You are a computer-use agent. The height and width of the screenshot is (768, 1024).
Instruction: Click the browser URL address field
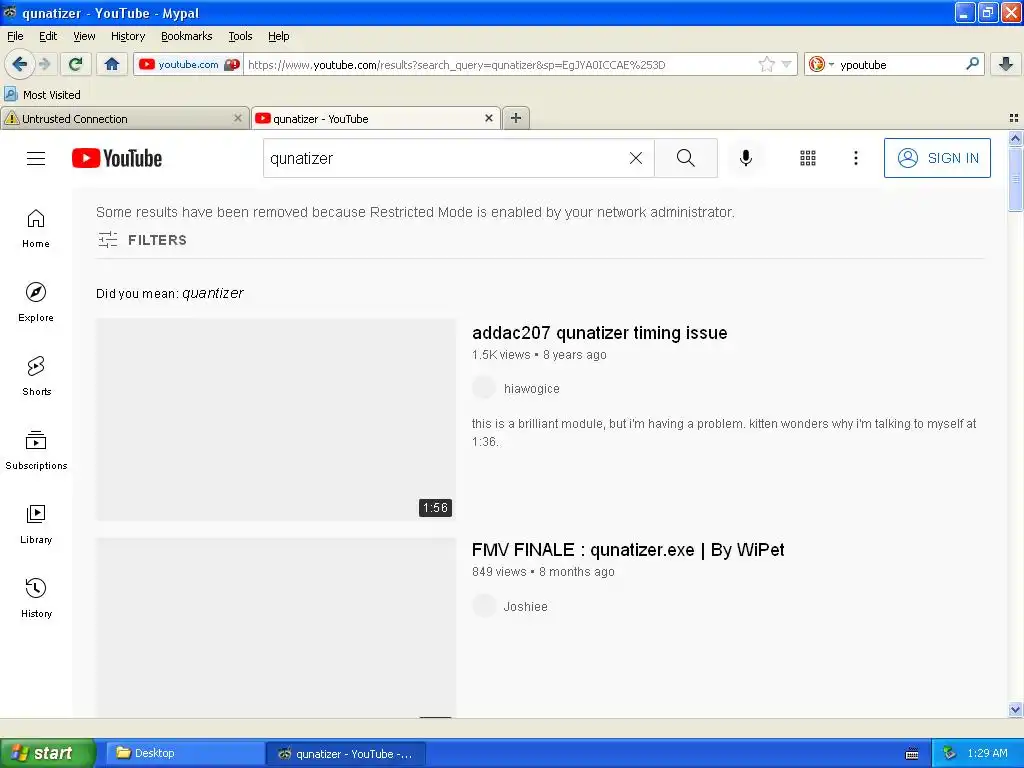pyautogui.click(x=500, y=64)
